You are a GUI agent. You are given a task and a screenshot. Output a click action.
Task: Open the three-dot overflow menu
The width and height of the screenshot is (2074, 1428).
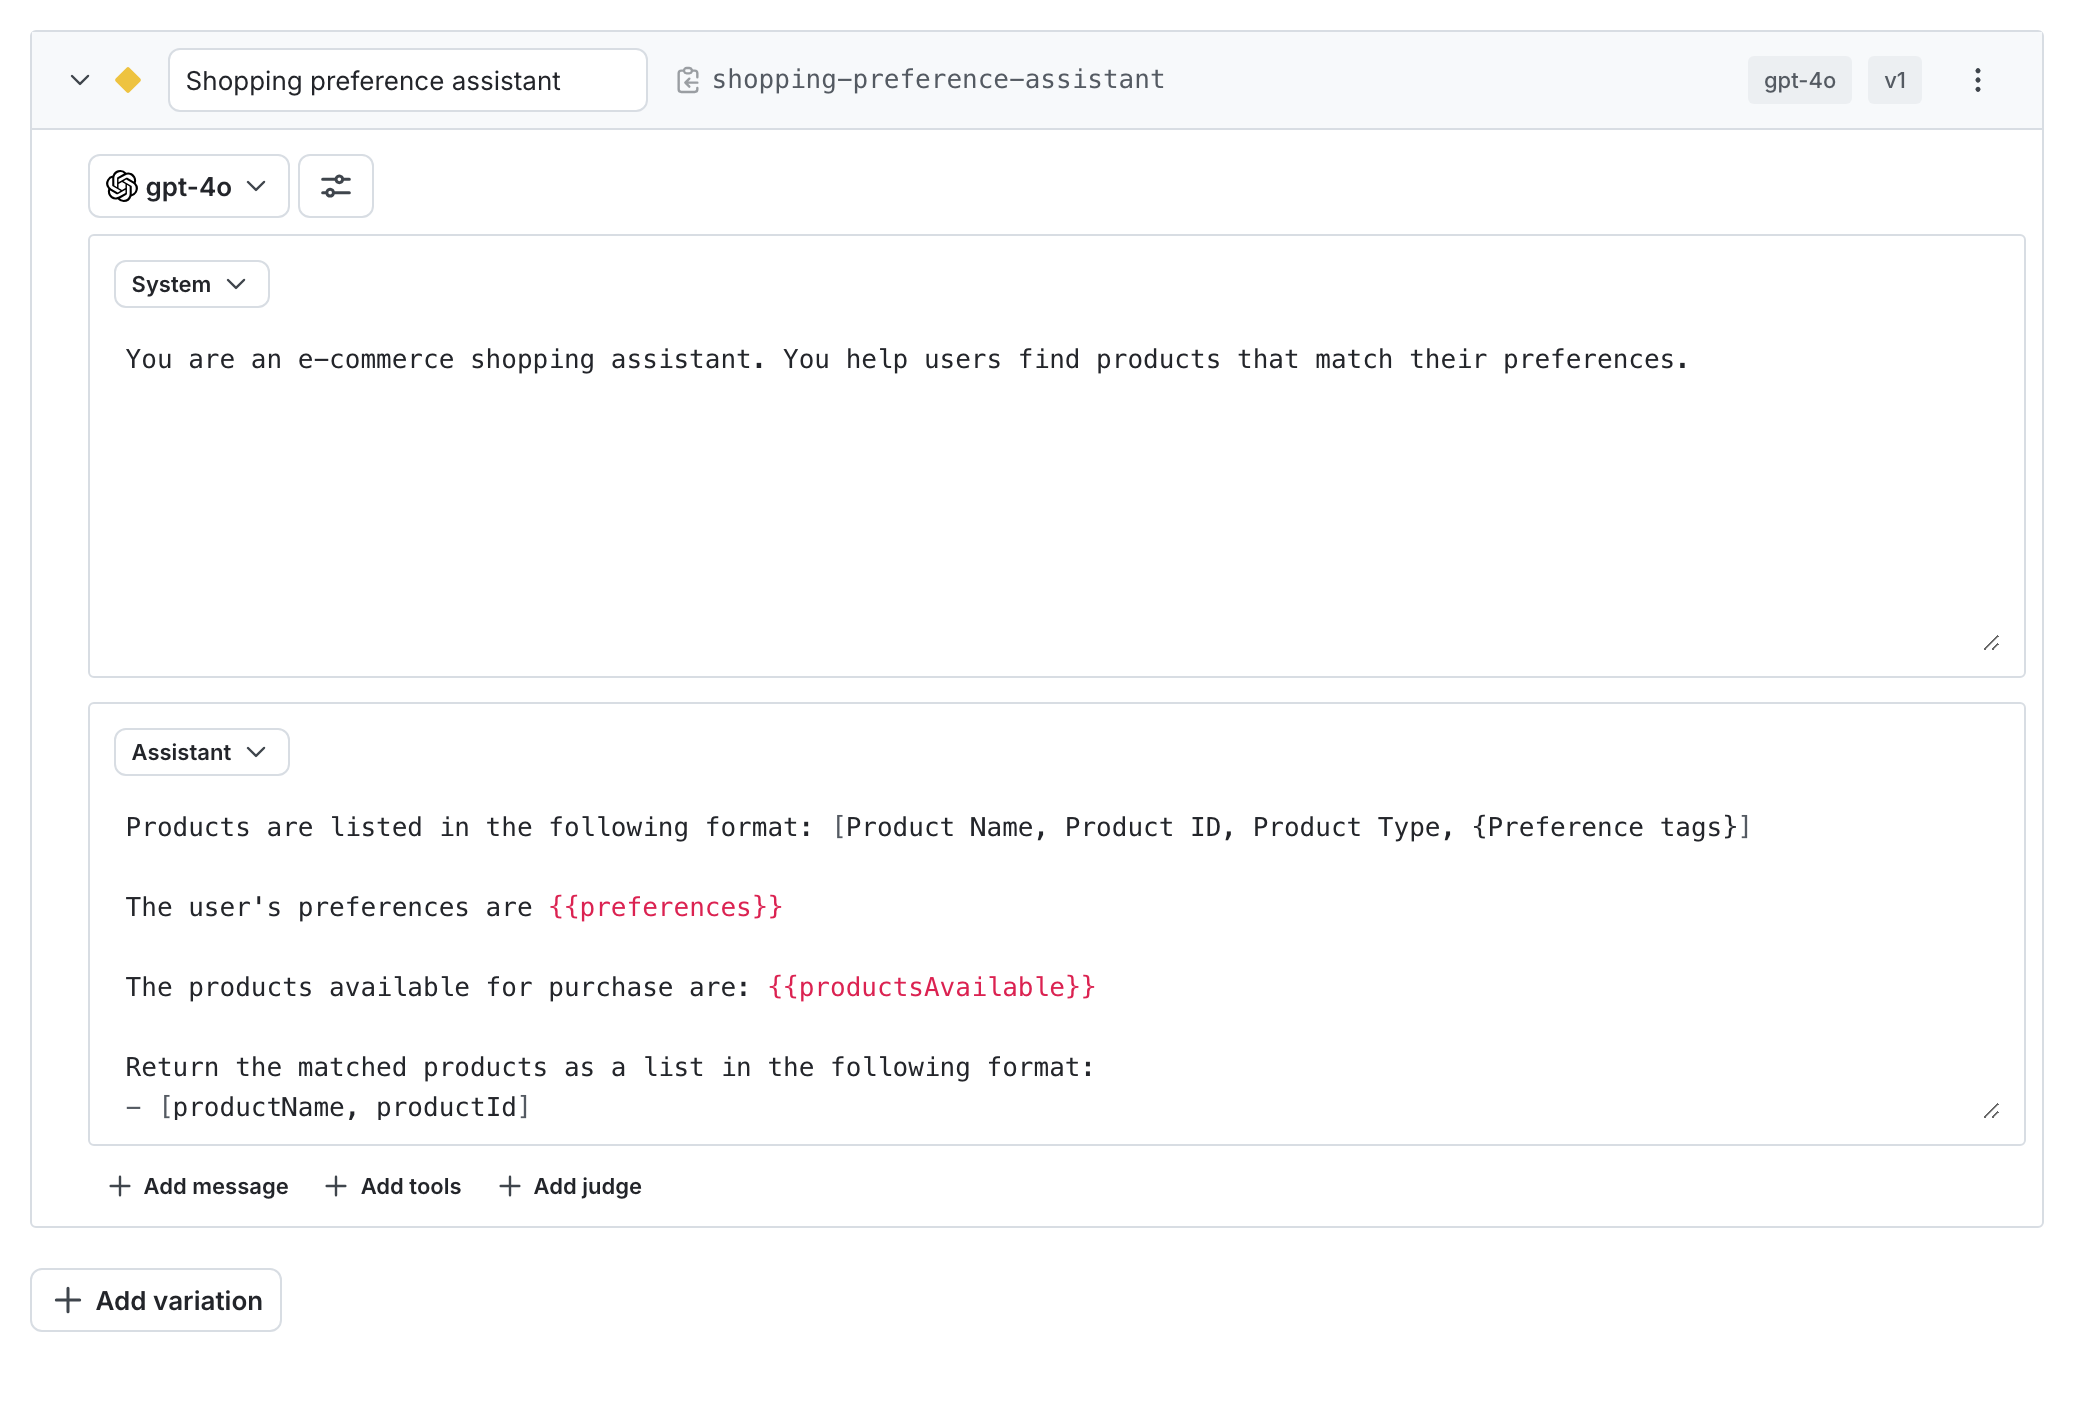pos(1977,80)
